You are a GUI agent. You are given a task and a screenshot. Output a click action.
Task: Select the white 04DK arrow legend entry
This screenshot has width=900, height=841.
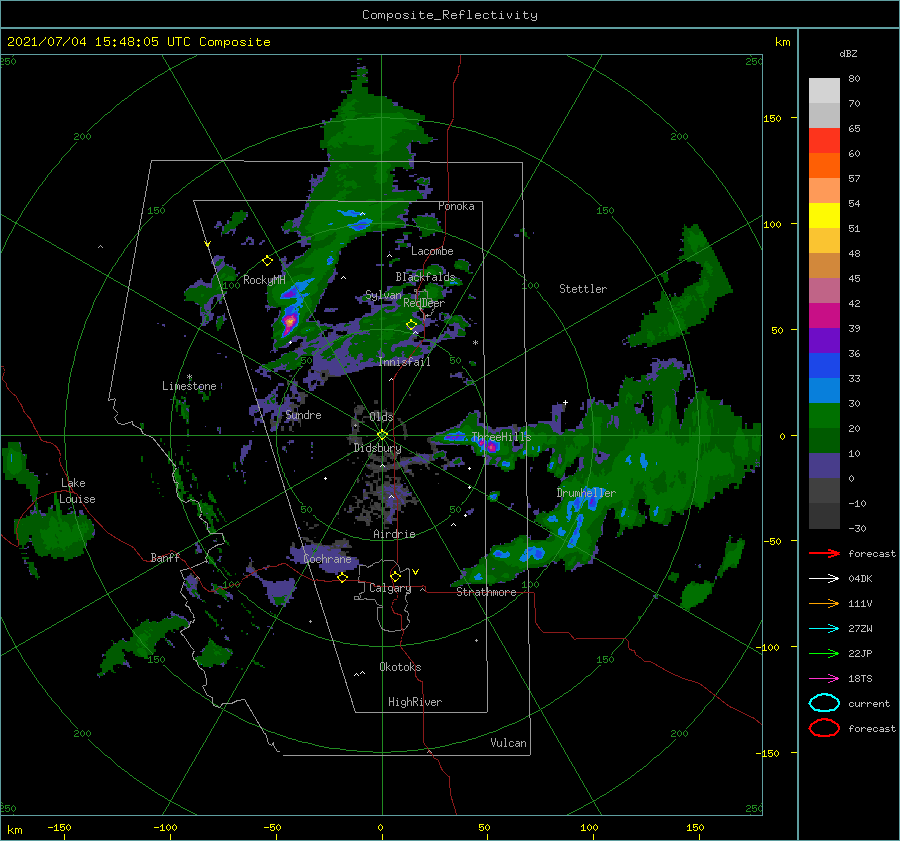(x=824, y=578)
